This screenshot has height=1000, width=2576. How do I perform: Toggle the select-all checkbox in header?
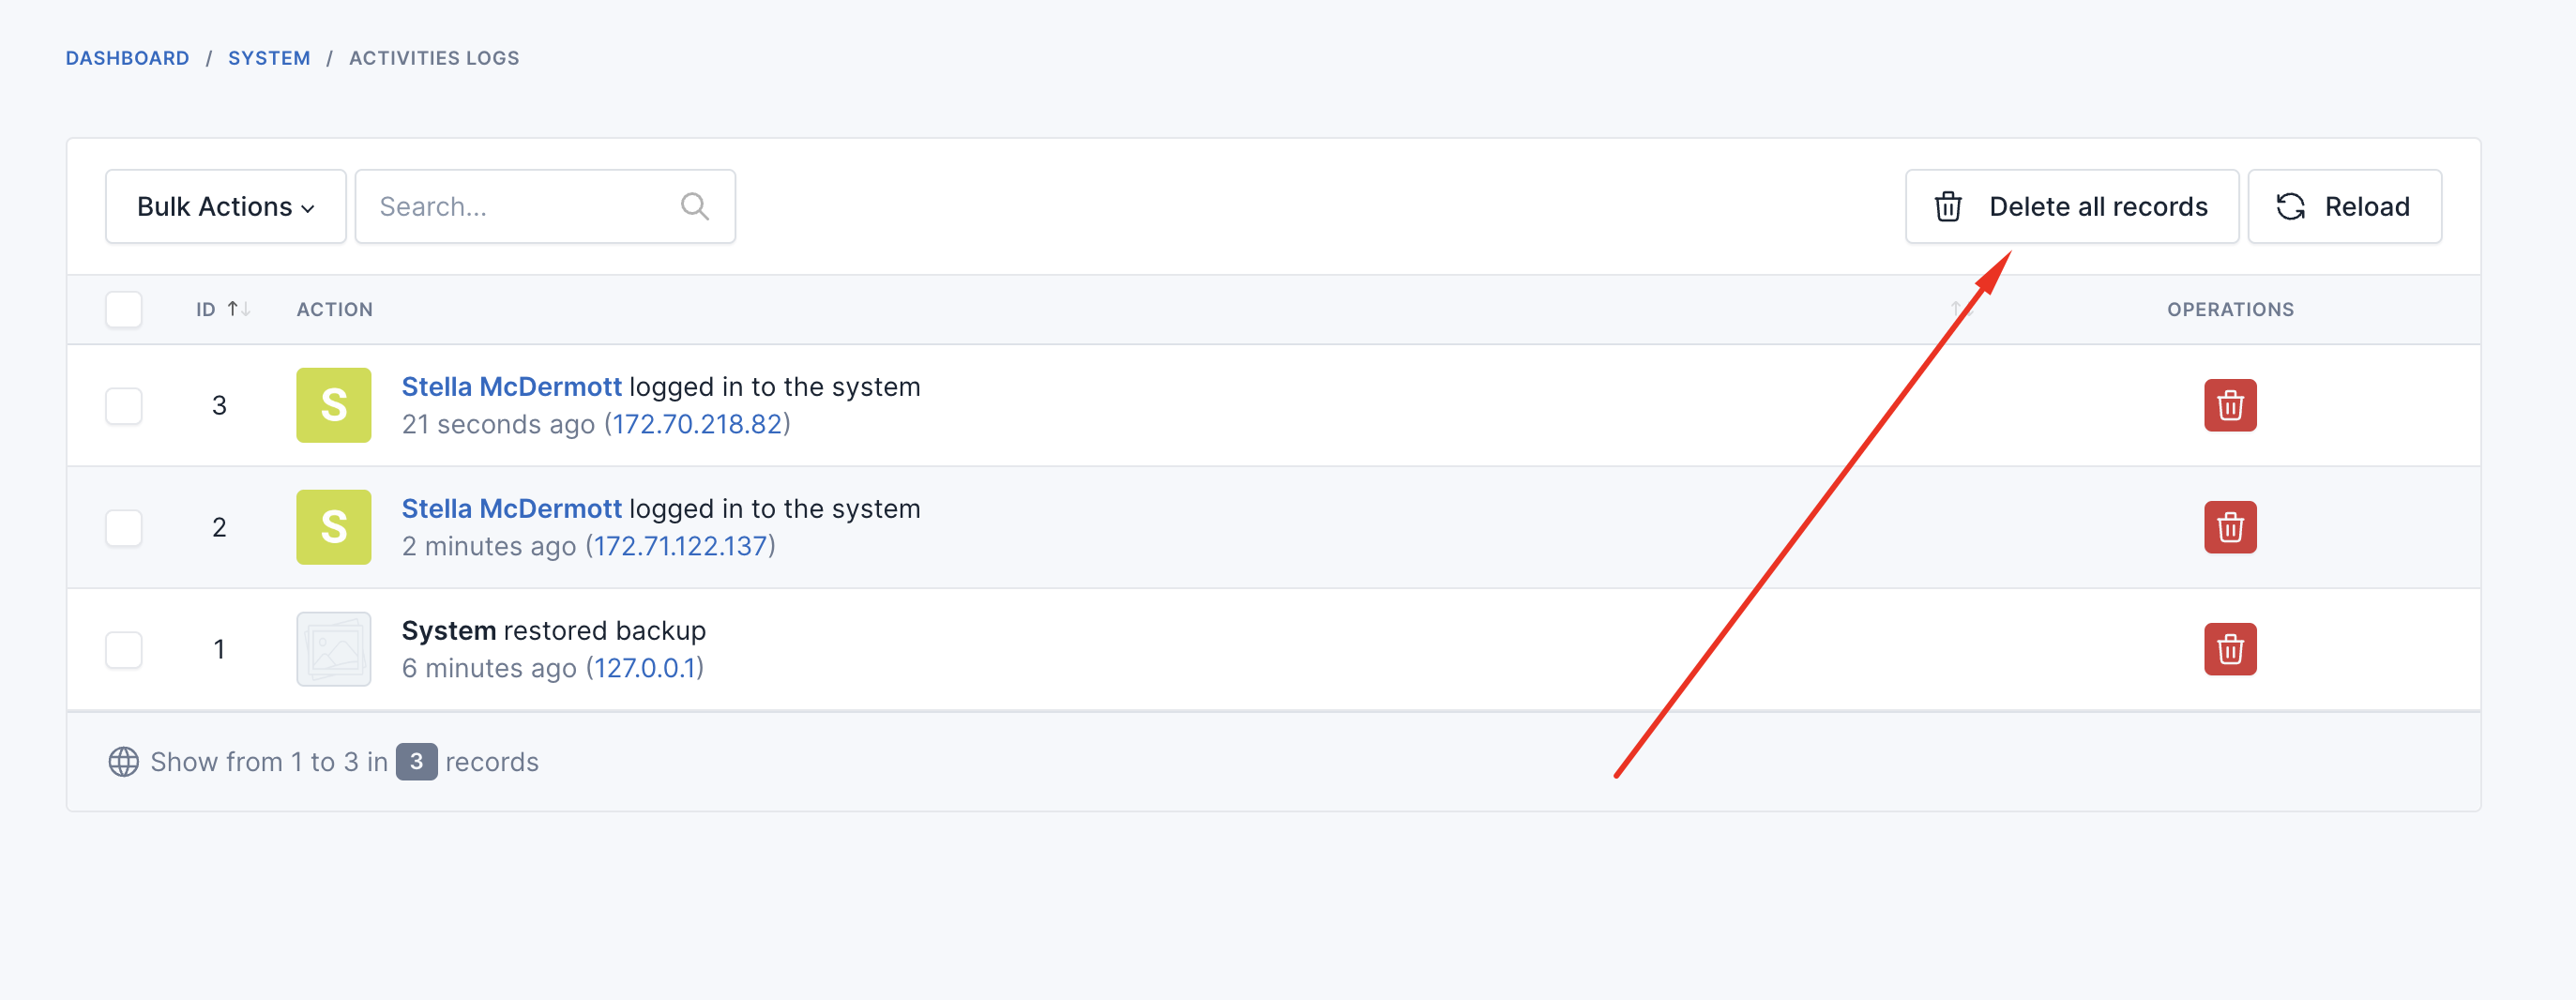(124, 309)
